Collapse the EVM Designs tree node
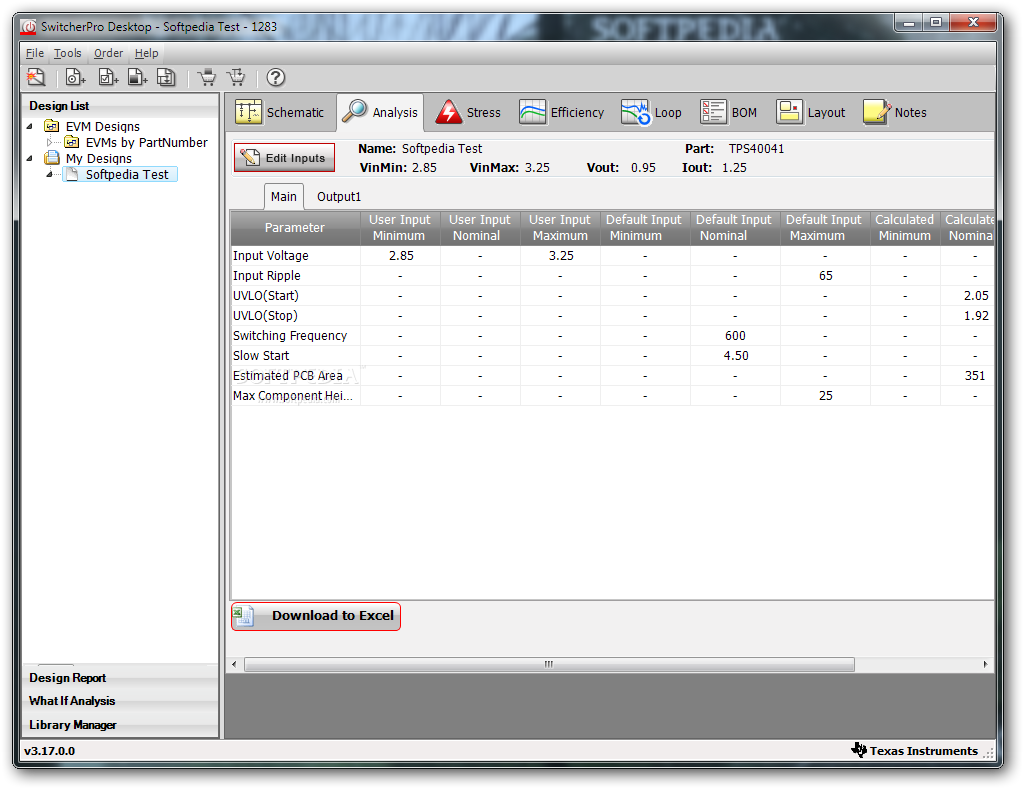Image resolution: width=1024 pixels, height=789 pixels. pos(29,126)
